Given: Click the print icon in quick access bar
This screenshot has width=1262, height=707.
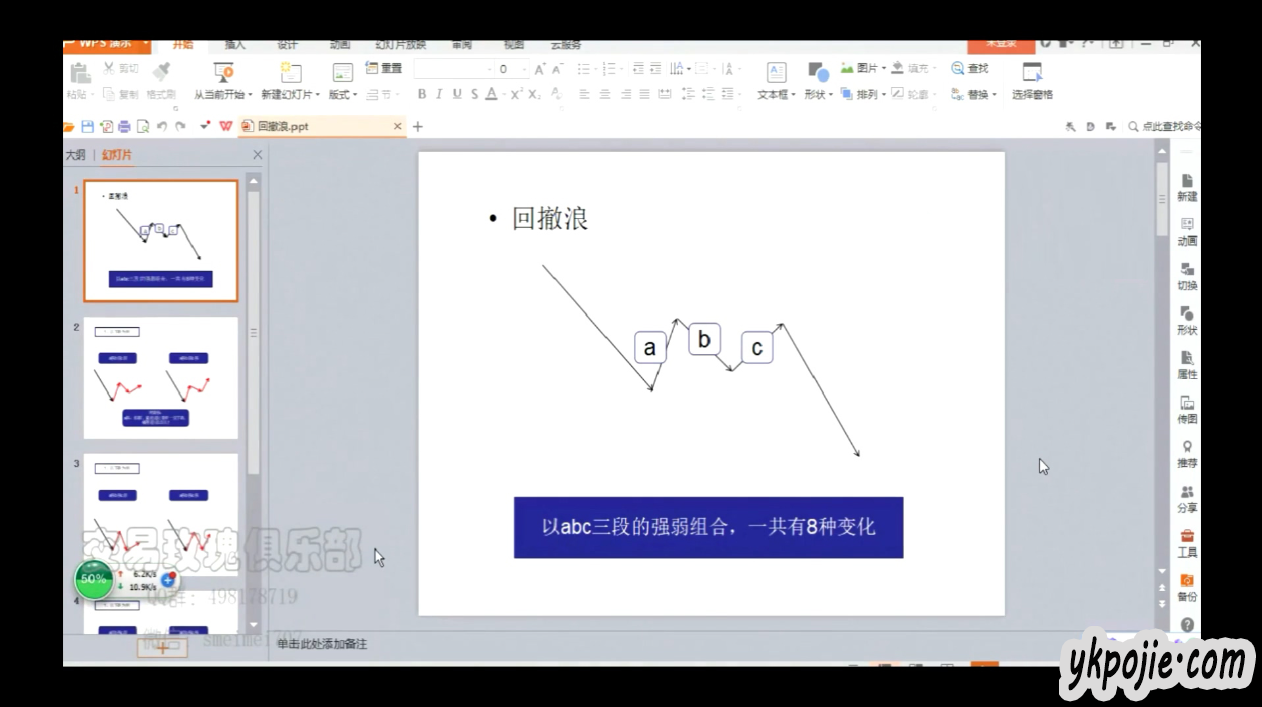Looking at the screenshot, I should [124, 127].
